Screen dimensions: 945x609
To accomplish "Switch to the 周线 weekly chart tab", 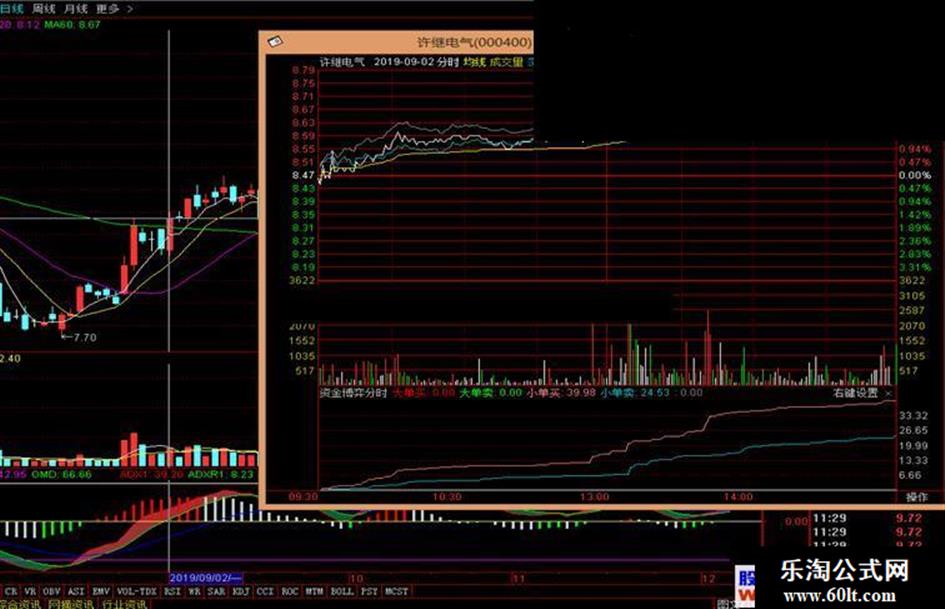I will tap(43, 8).
